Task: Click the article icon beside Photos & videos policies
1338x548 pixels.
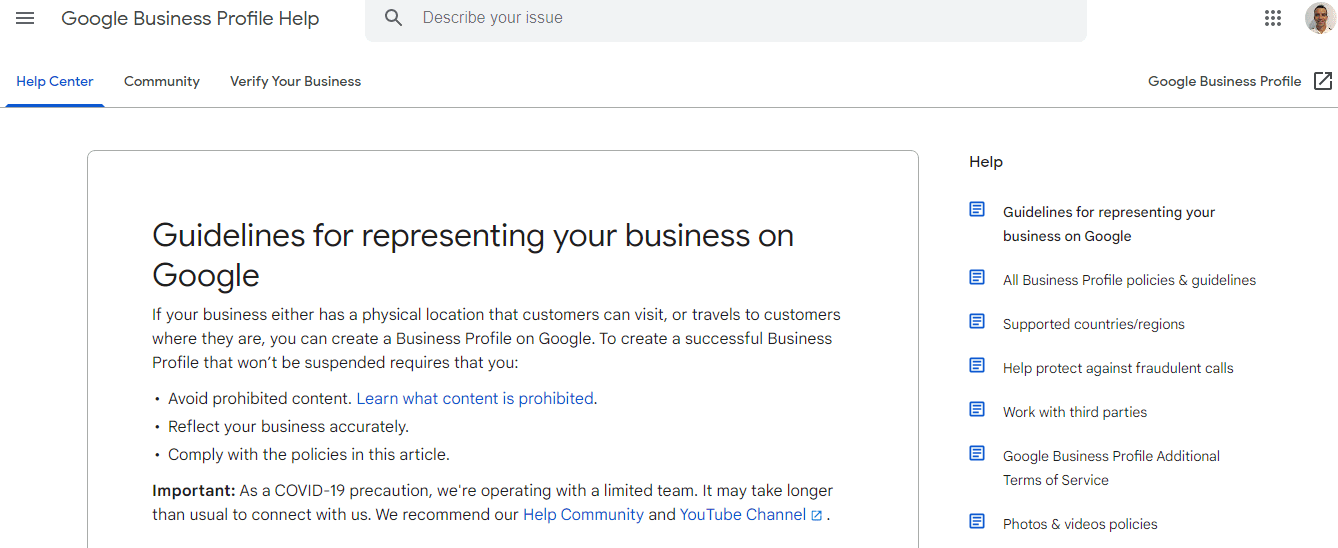Action: [x=977, y=521]
